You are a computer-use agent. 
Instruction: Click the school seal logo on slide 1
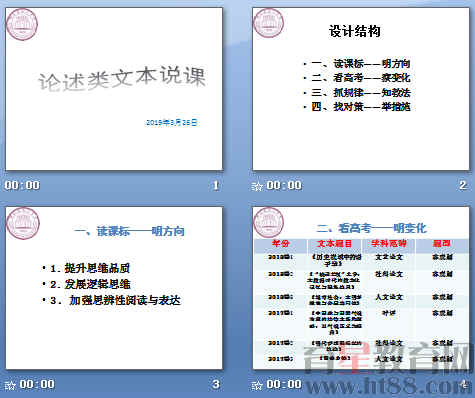(22, 25)
